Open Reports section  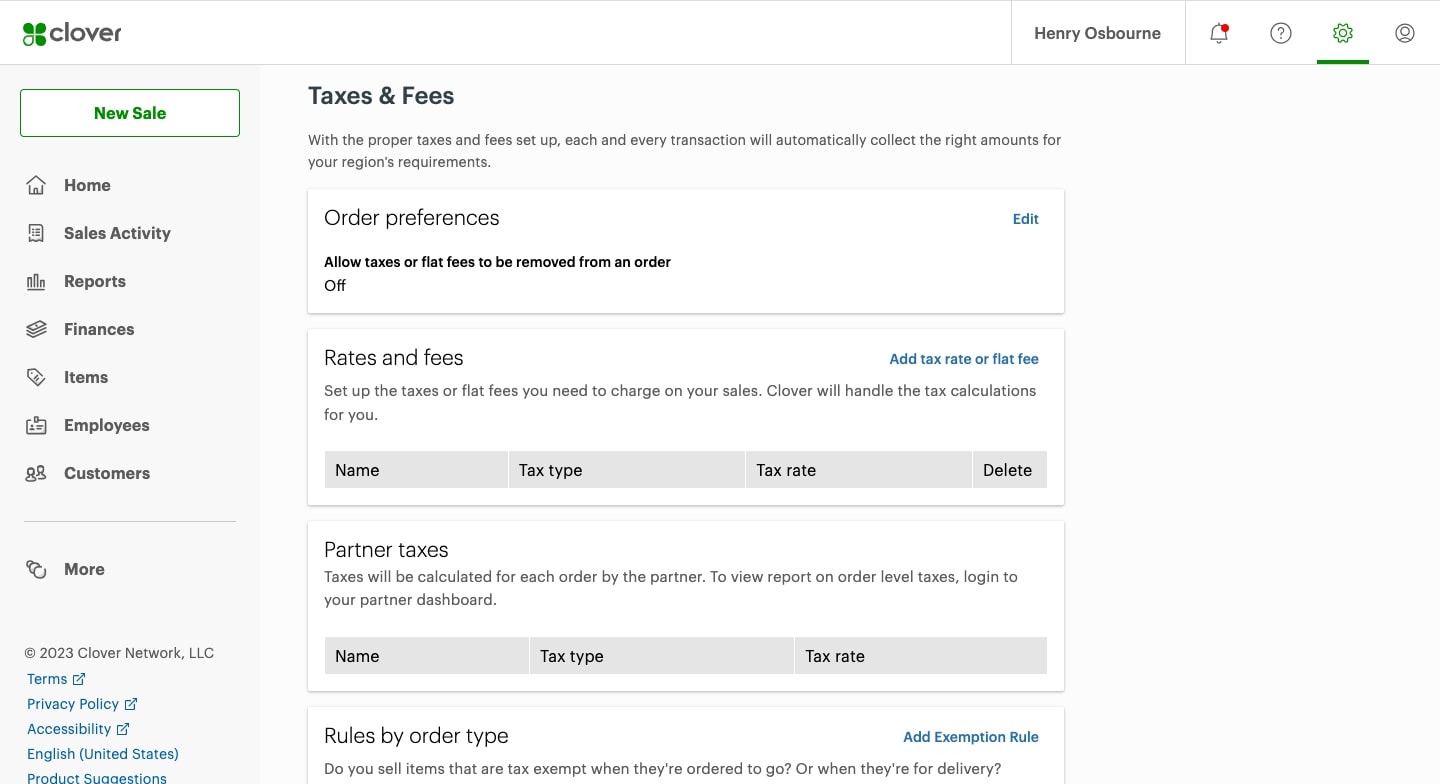click(95, 281)
